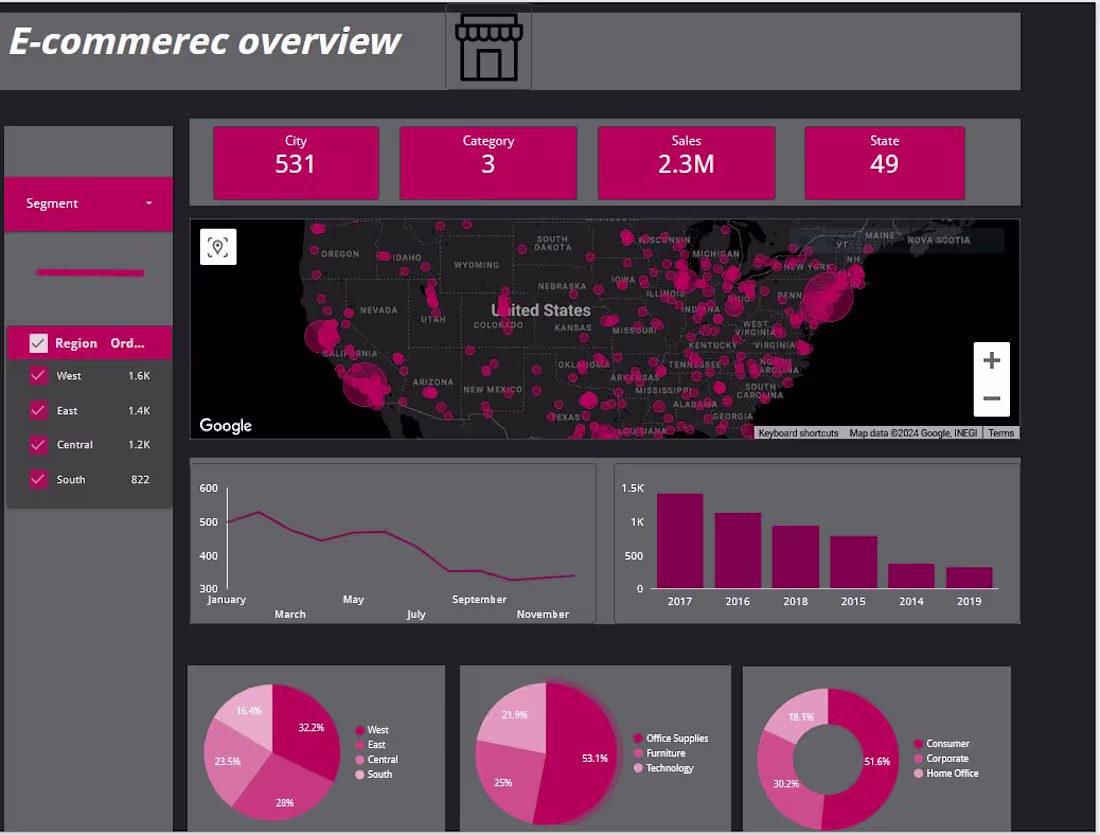Click the location pin icon on the map
Viewport: 1100px width, 835px height.
point(218,246)
